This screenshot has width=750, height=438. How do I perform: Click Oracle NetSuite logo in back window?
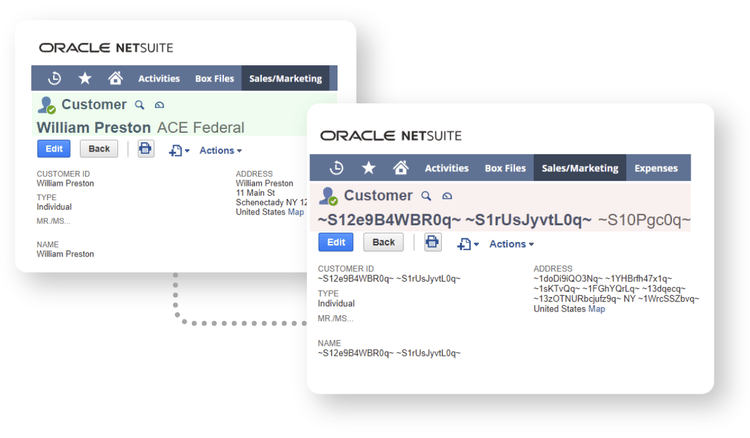[106, 48]
